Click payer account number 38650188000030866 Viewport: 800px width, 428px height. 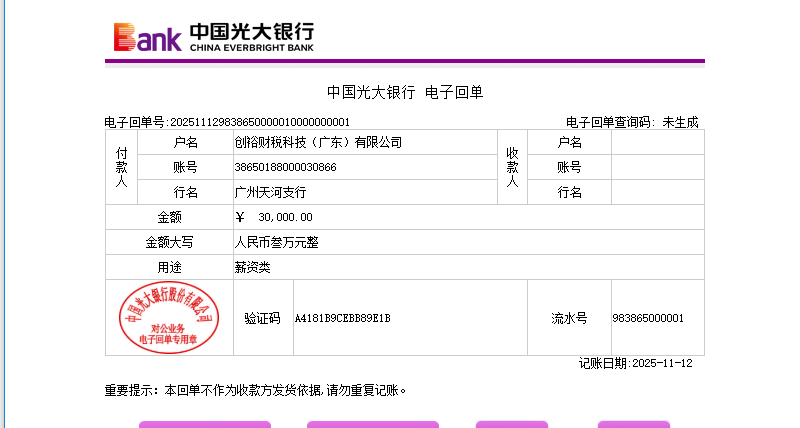285,167
